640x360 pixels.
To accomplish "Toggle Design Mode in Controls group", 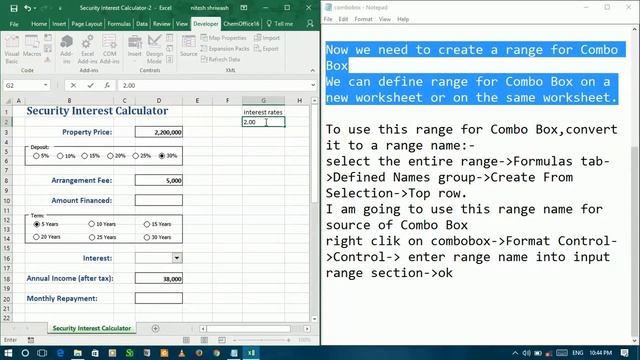I will click(x=154, y=49).
